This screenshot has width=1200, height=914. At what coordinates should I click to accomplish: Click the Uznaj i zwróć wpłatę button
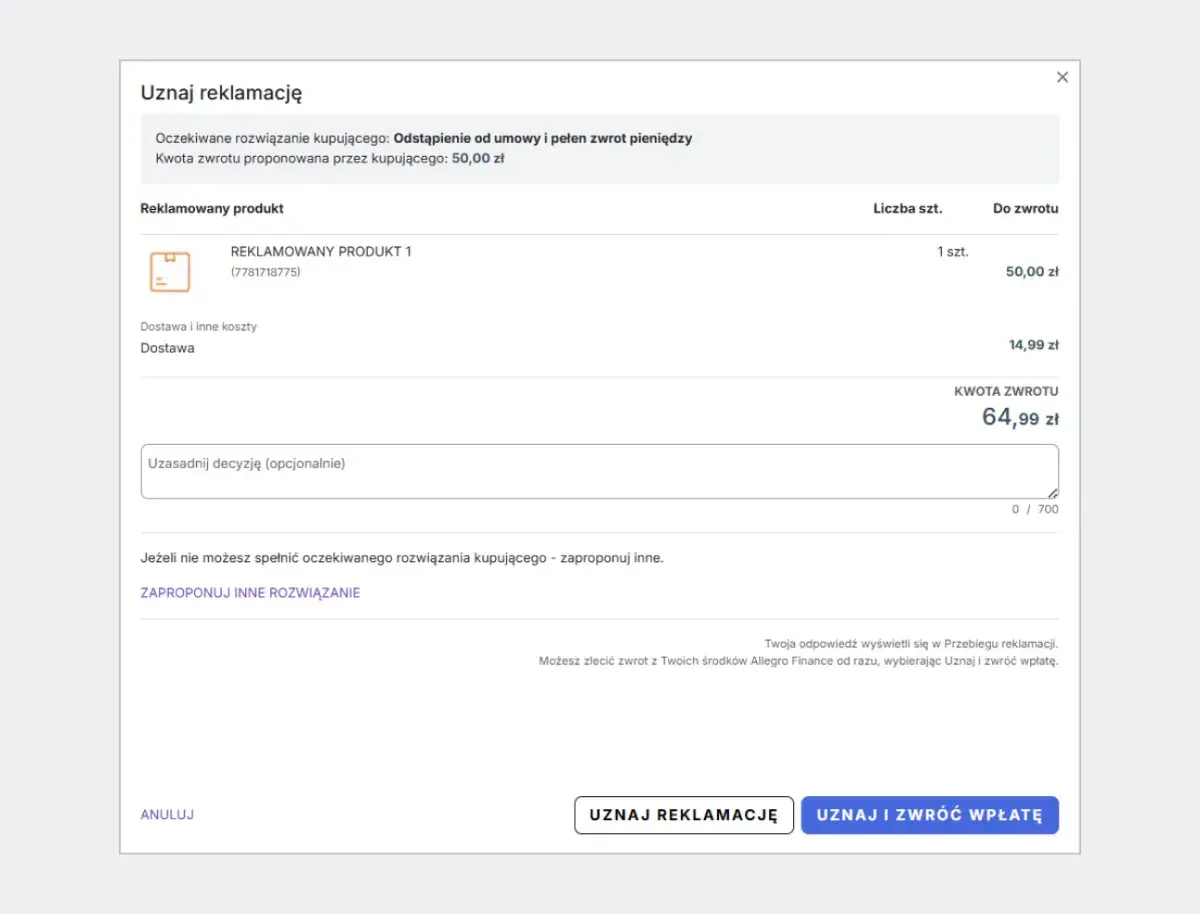tap(930, 815)
